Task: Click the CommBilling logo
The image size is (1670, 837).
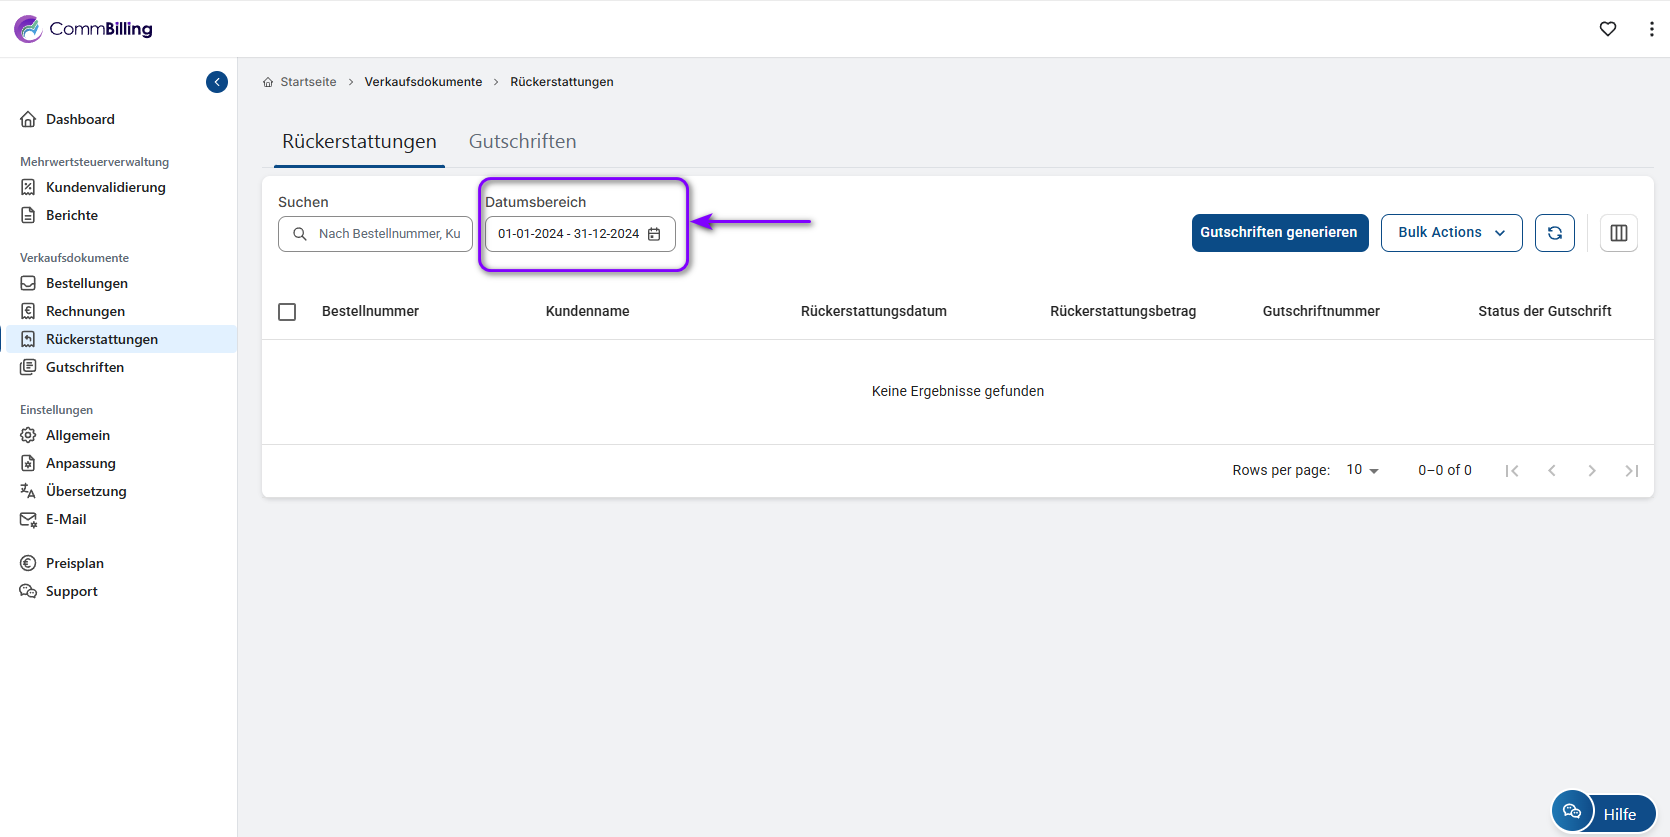Action: click(x=84, y=29)
